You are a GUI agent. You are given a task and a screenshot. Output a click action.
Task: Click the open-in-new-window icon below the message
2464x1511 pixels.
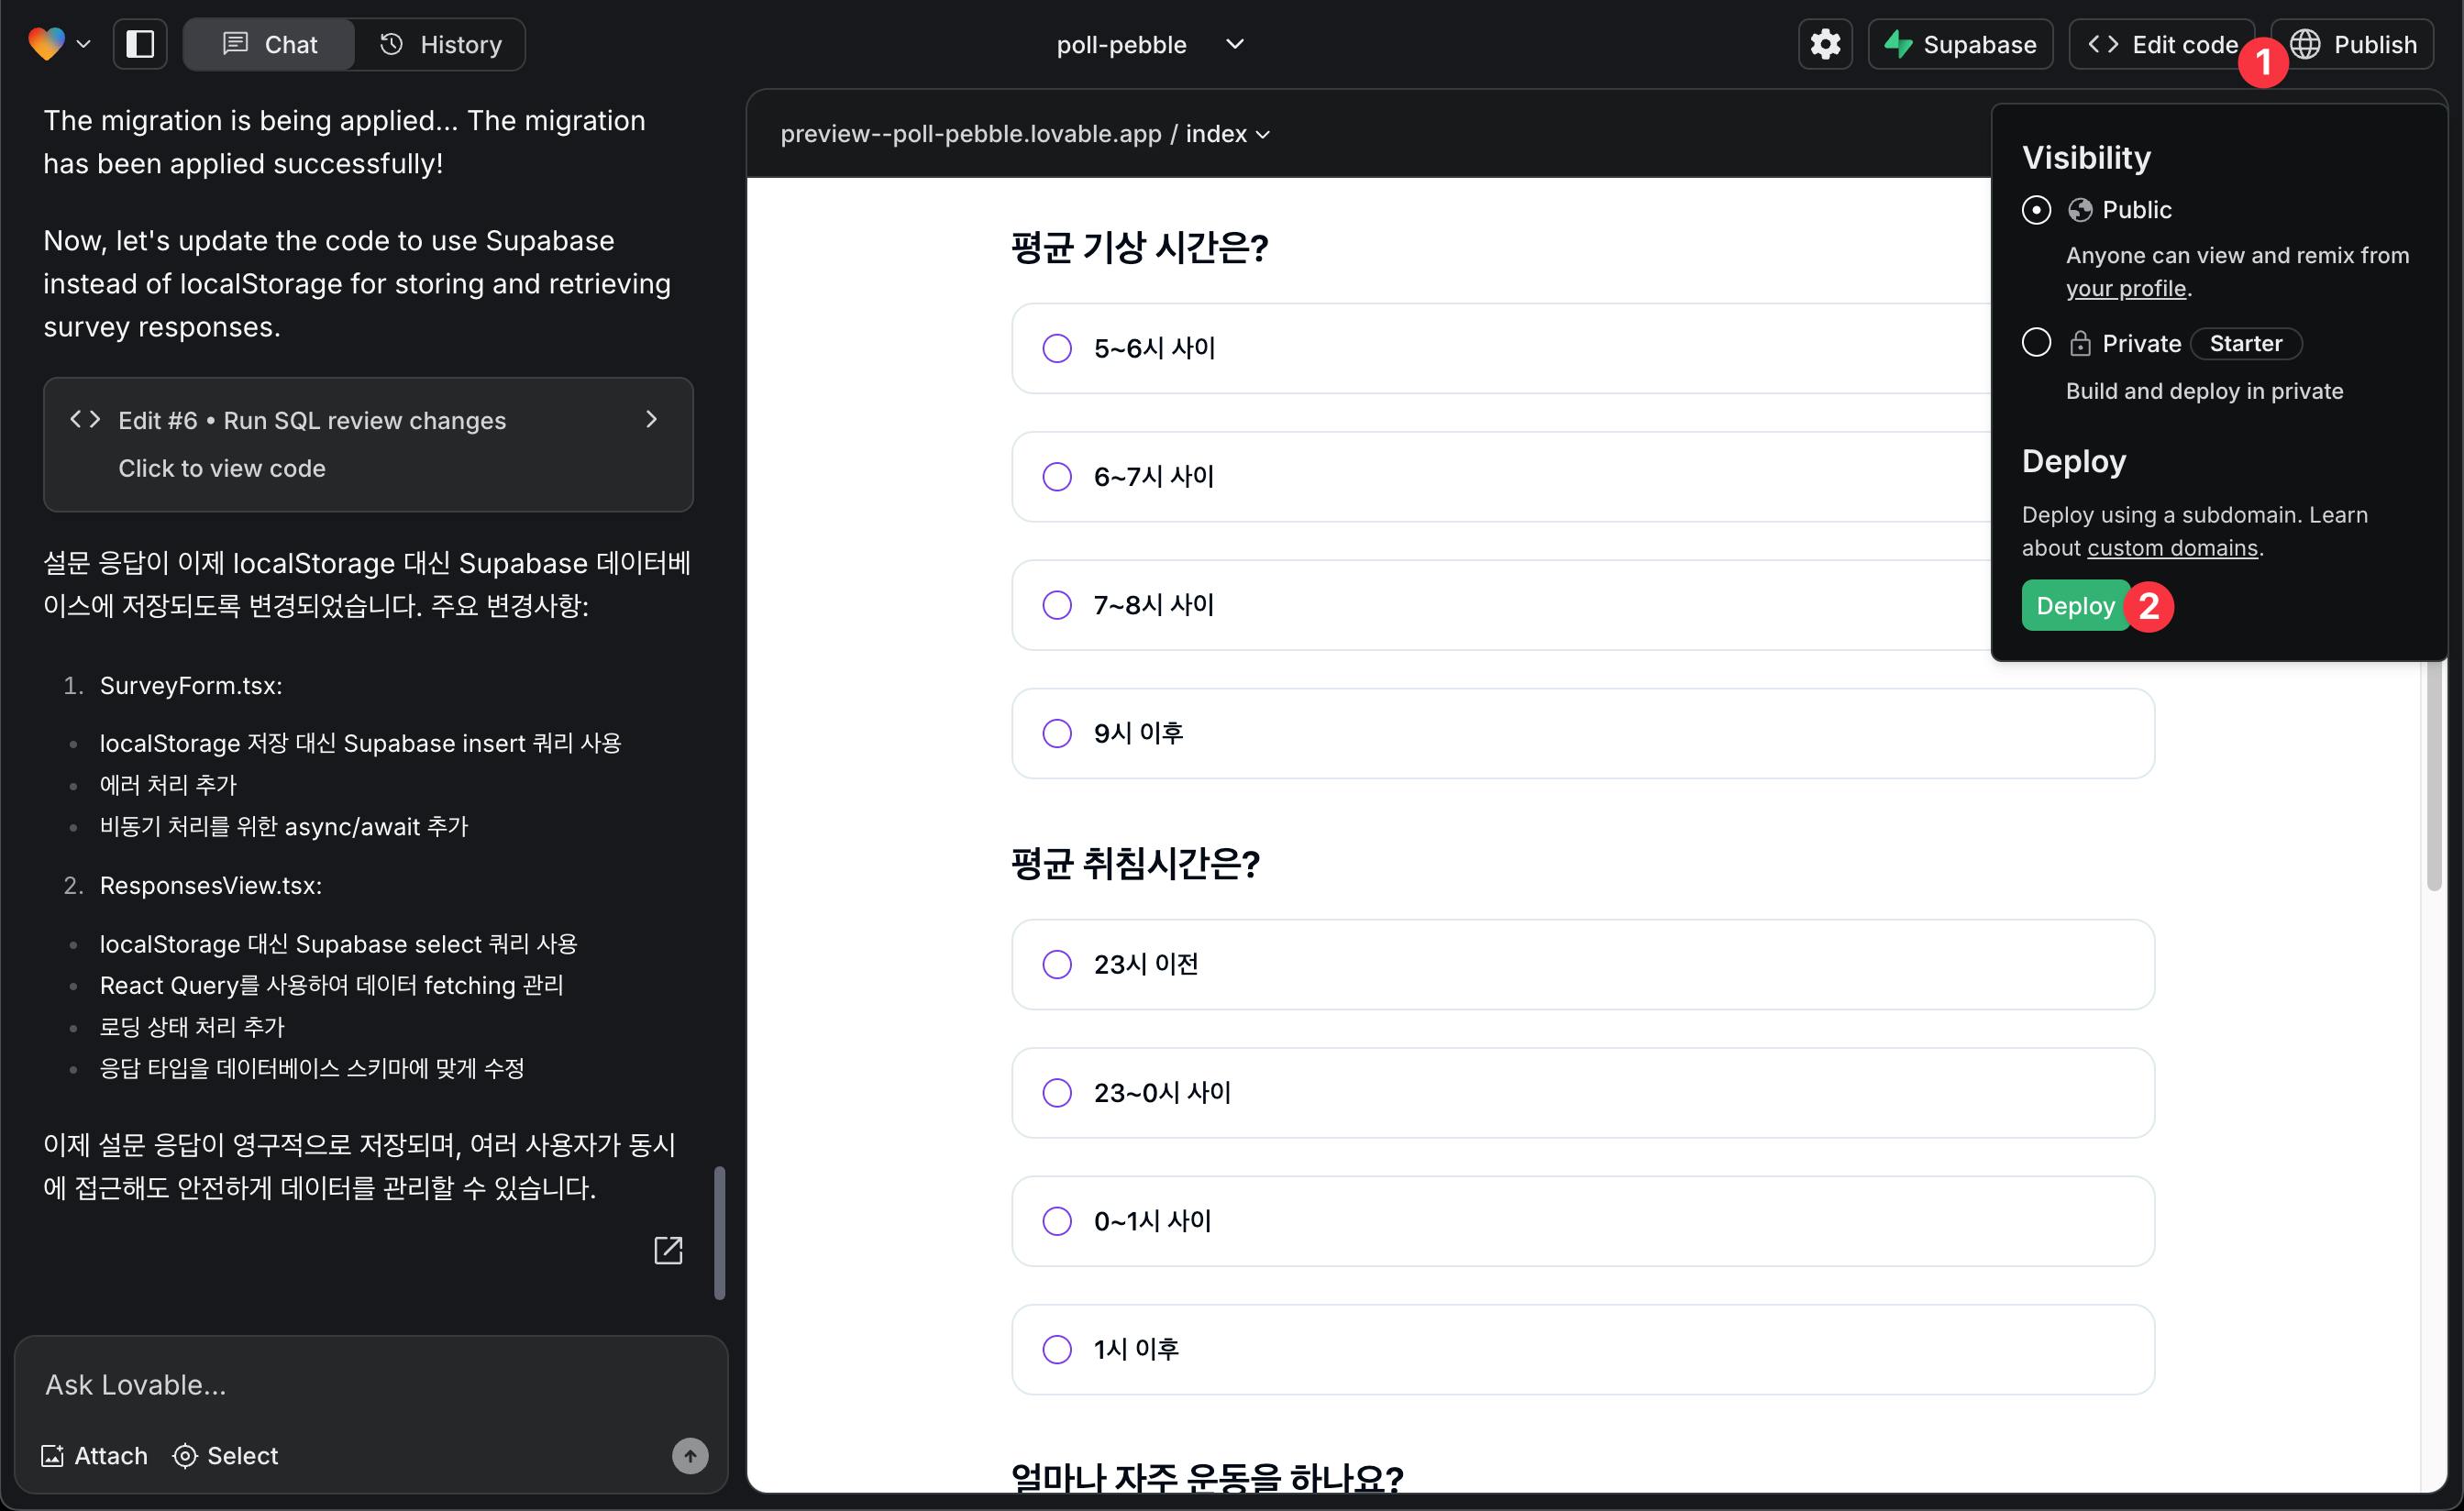(667, 1250)
